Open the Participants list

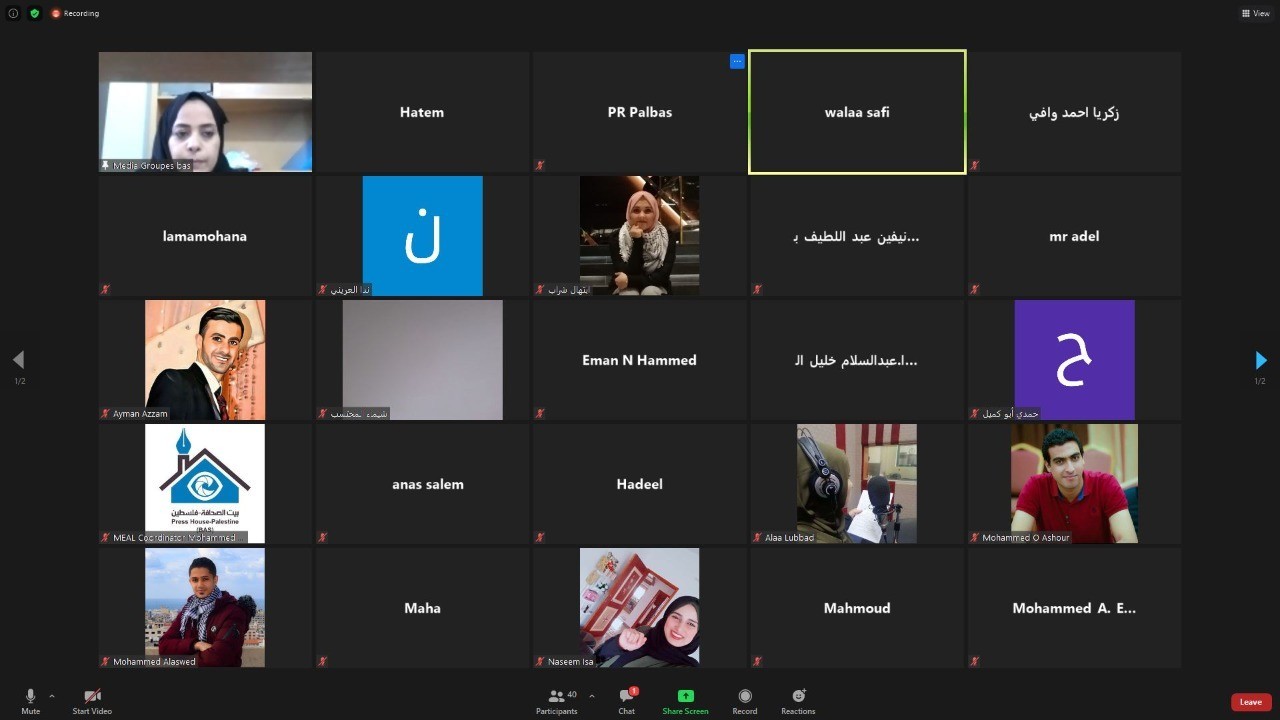pos(556,700)
